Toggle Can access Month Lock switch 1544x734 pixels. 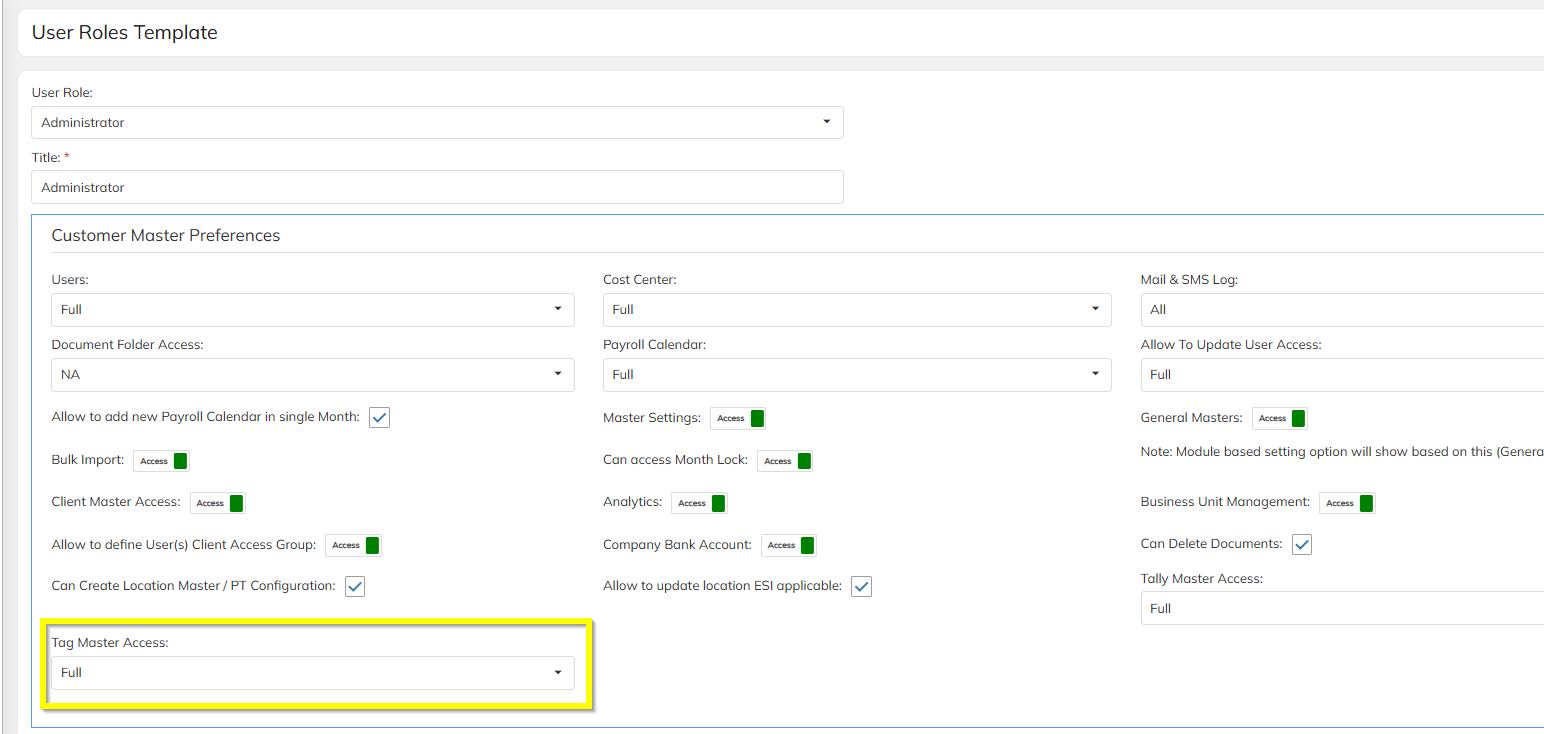[x=785, y=461]
